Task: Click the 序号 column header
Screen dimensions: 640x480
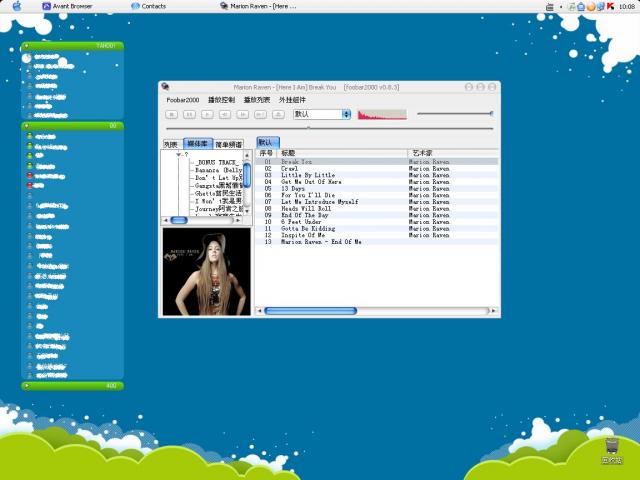Action: [266, 153]
